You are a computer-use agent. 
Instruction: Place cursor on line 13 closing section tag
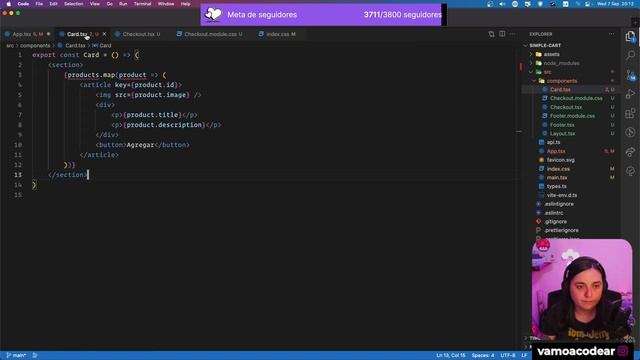click(x=68, y=175)
